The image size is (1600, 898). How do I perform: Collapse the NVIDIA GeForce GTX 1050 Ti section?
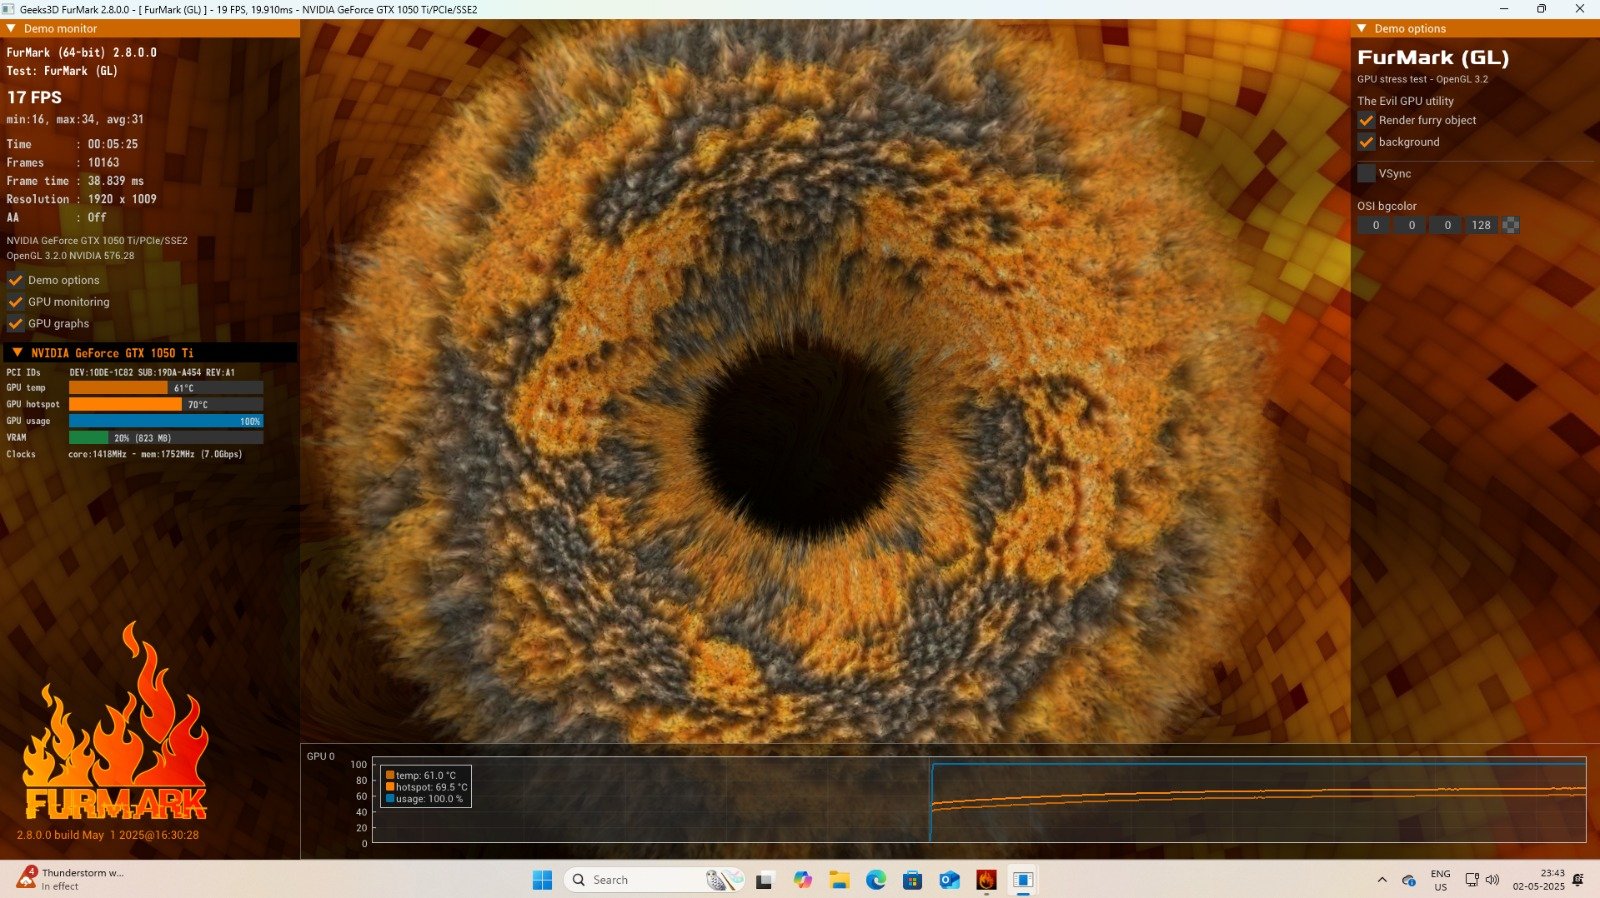point(17,353)
